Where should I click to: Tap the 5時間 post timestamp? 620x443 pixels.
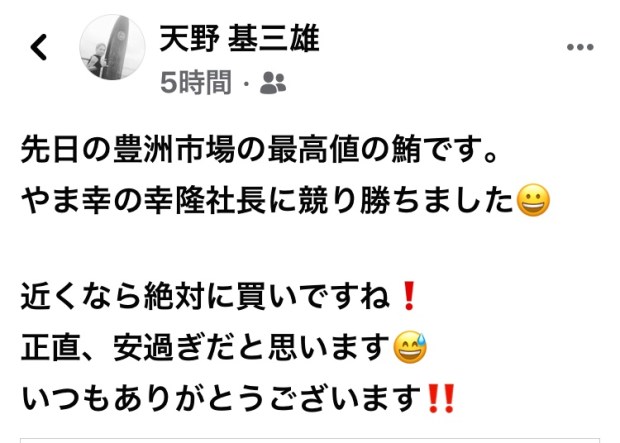pos(196,83)
